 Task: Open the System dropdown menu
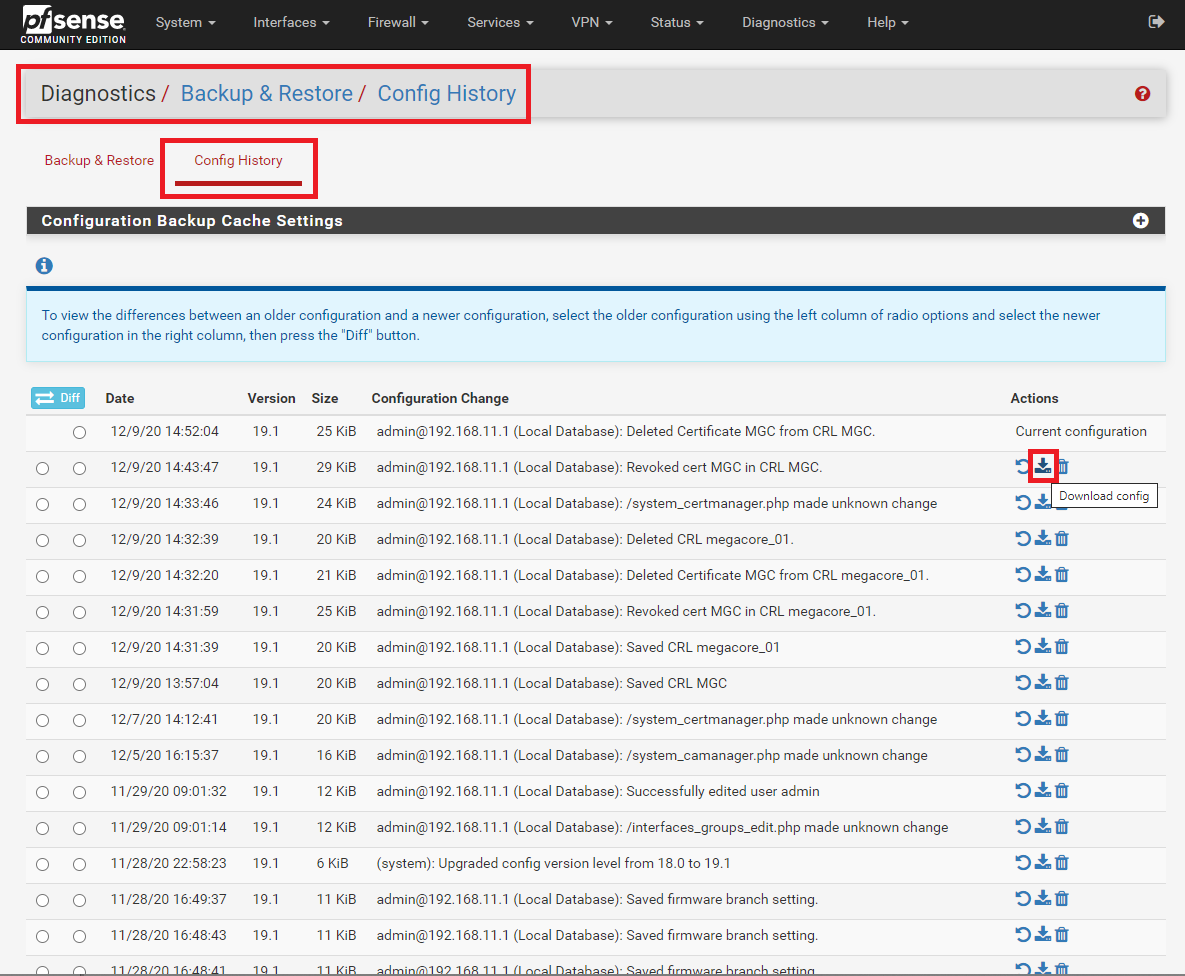185,22
